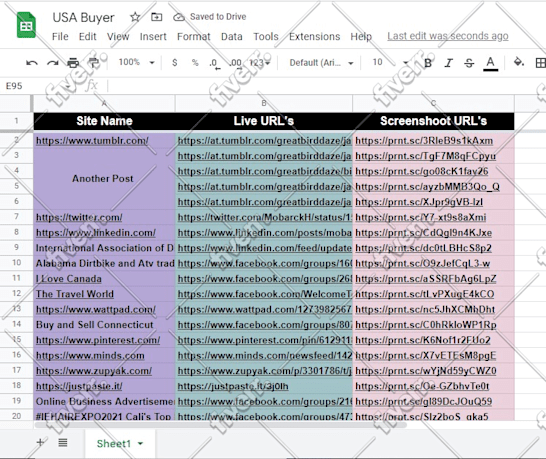The height and width of the screenshot is (459, 546).
Task: Open the borders tool
Action: pos(540,63)
